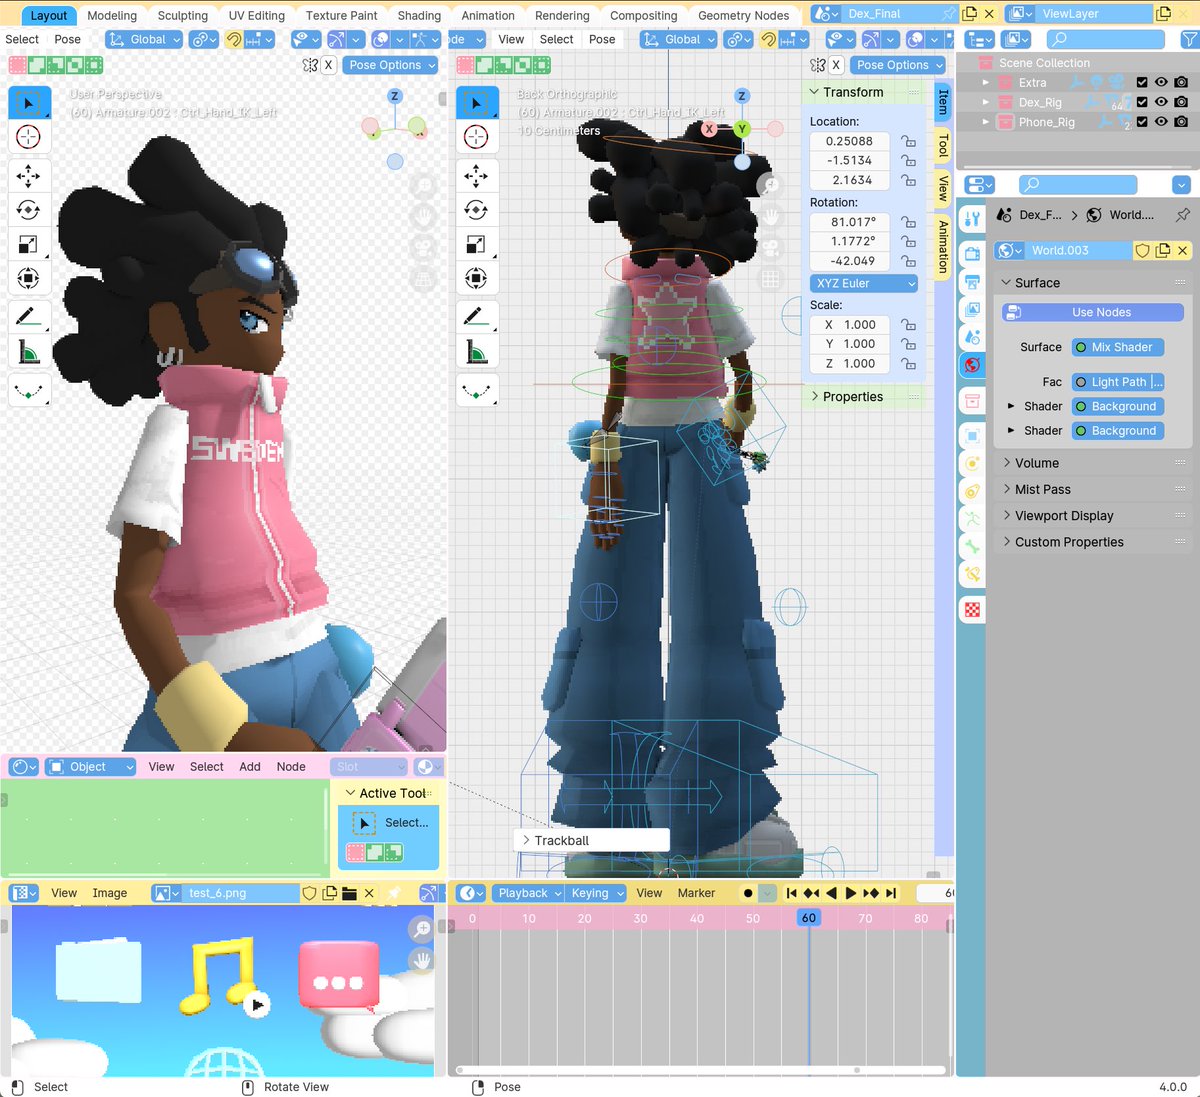Screen dimensions: 1200x1097
Task: Open the XYZ Euler rotation mode dropdown
Action: pos(864,284)
